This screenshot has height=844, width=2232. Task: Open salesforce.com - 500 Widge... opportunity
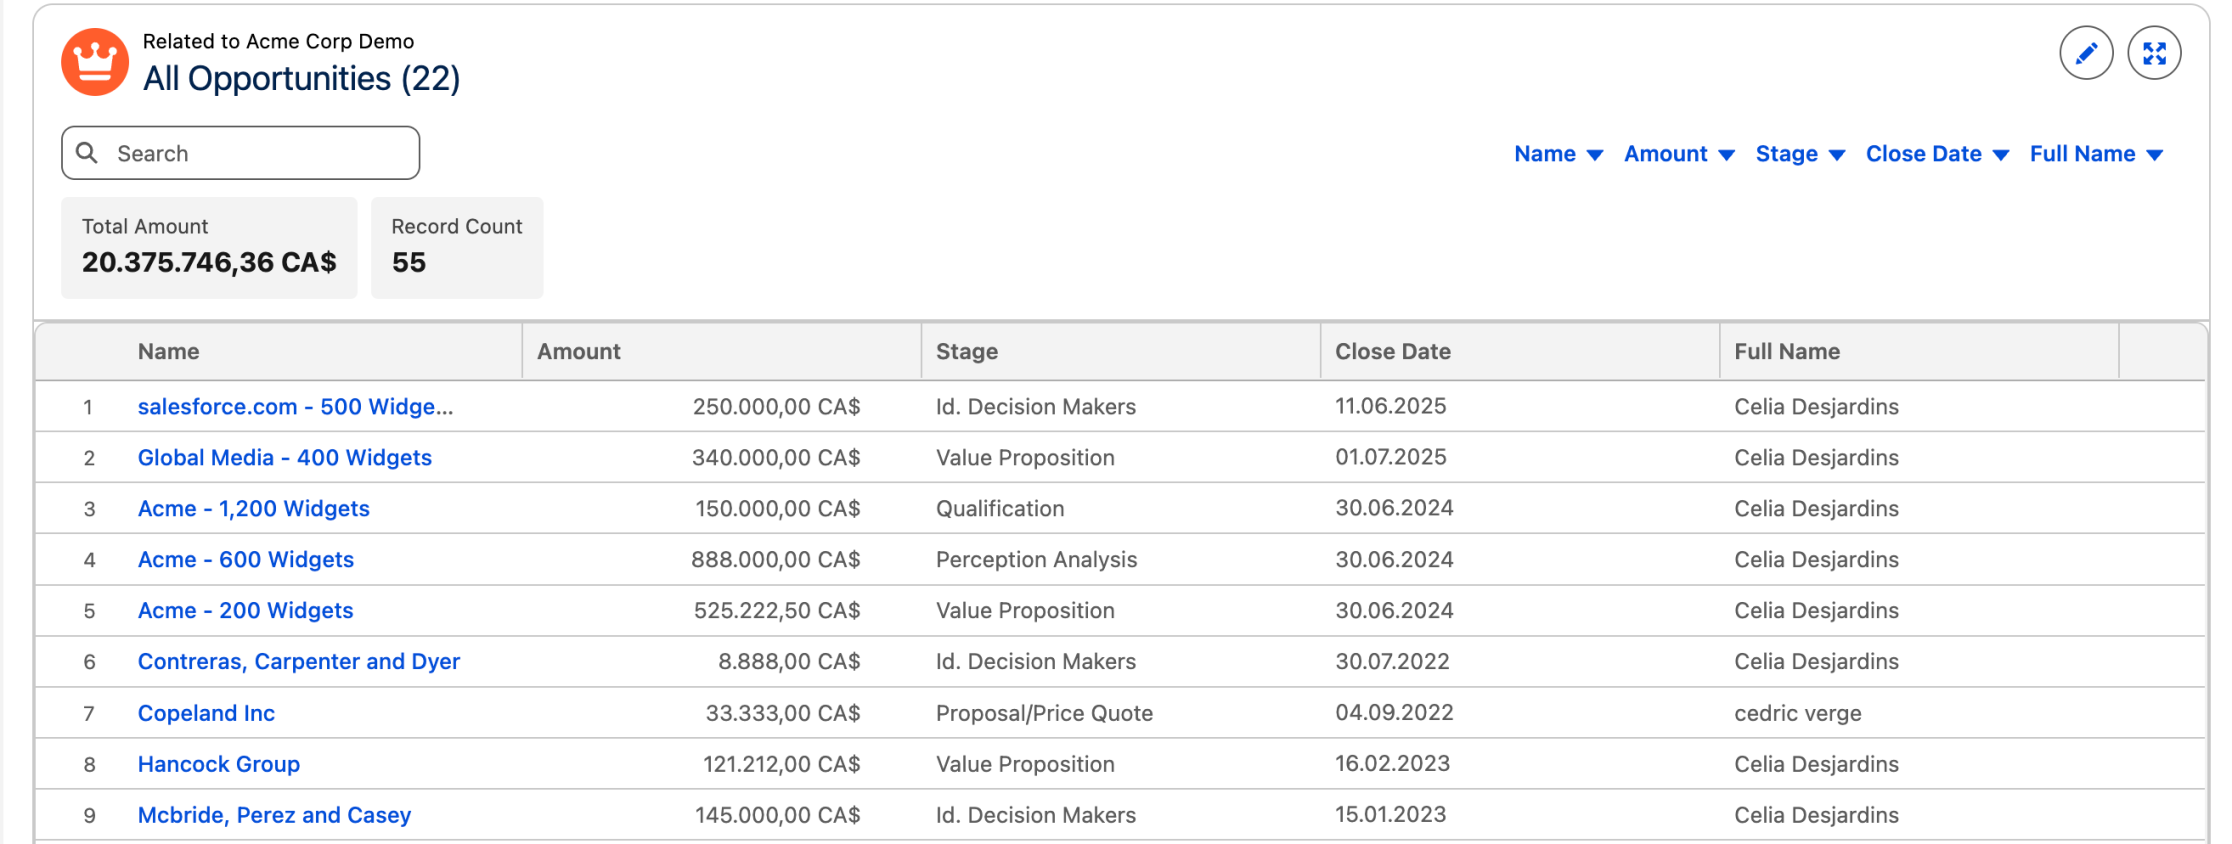coord(295,407)
